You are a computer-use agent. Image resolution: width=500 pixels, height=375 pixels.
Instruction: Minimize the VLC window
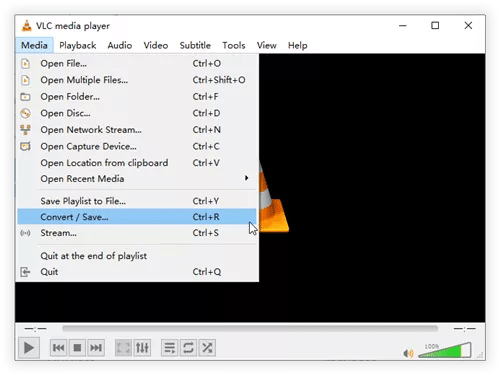(x=403, y=26)
